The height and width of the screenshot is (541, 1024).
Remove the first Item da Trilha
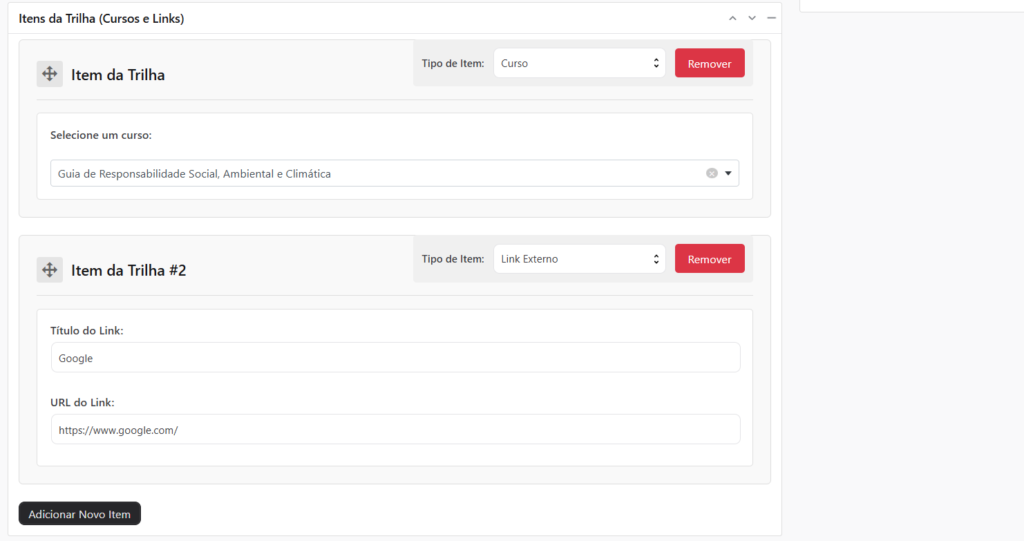[x=709, y=63]
